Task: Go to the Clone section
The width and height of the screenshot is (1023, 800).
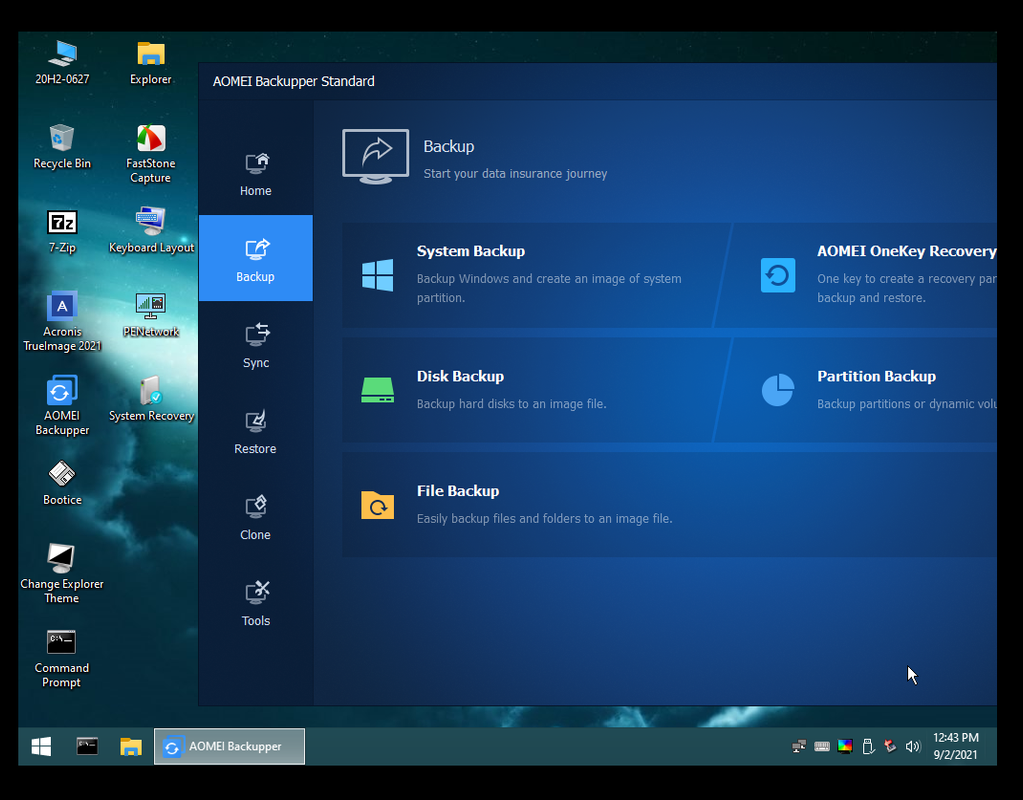Action: 255,517
